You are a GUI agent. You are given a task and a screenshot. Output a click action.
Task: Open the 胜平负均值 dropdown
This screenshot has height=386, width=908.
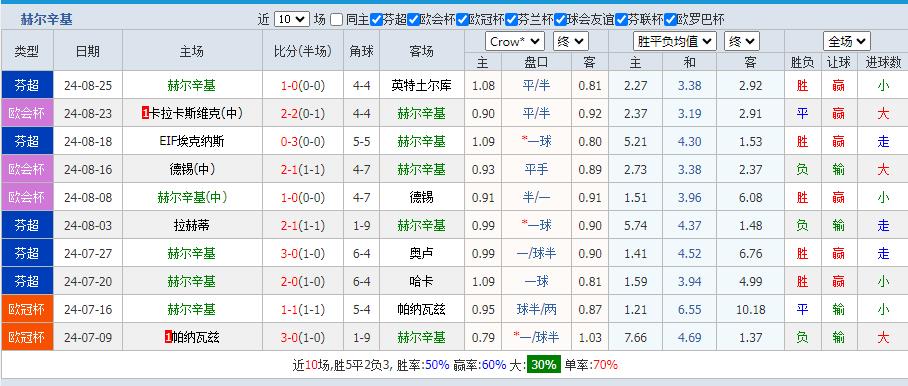675,41
